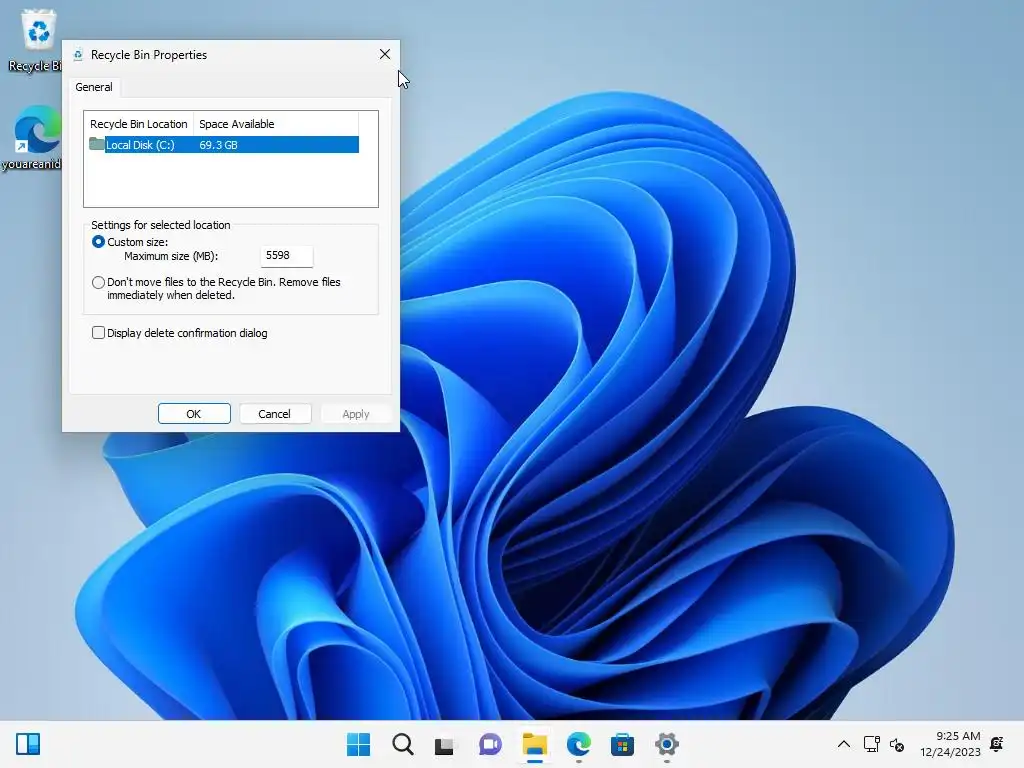This screenshot has width=1024, height=768.
Task: Open taskbar Search
Action: [x=403, y=744]
